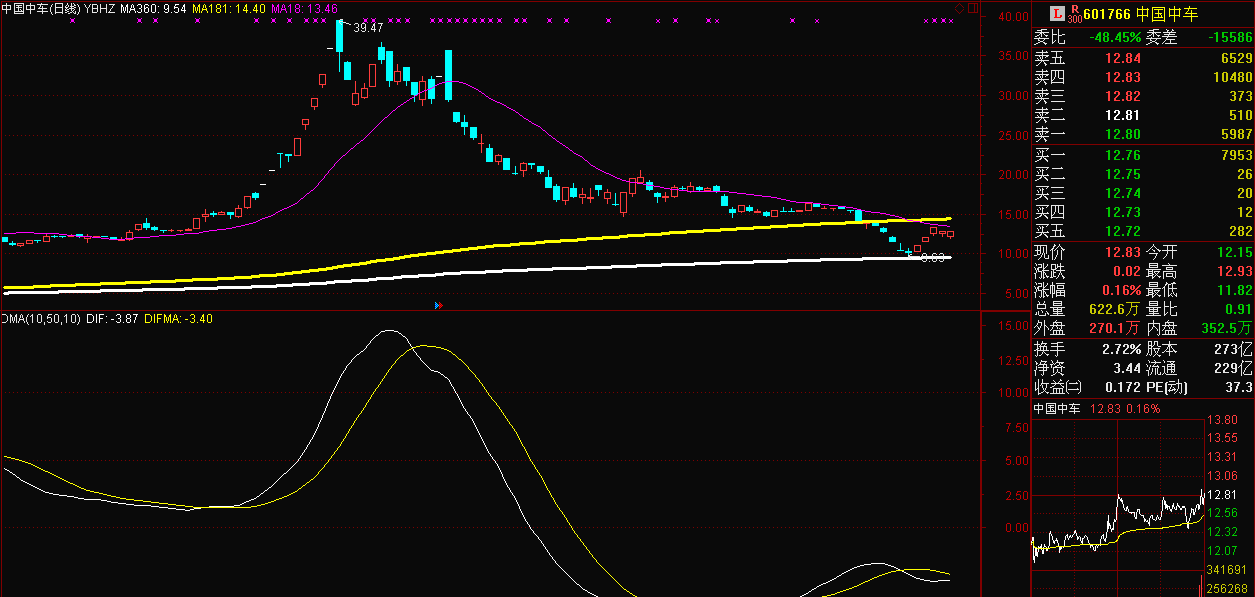Click the 收益(二) value 0.172
Viewport: 1255px width, 597px height.
tap(1124, 387)
